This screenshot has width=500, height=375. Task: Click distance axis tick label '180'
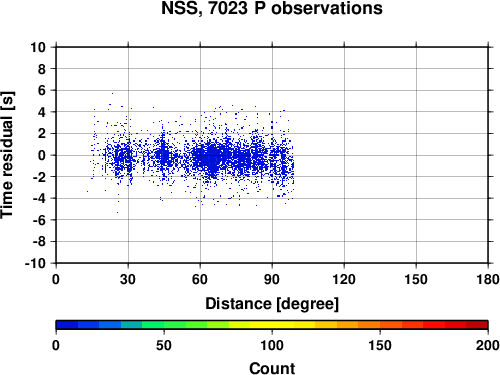point(488,279)
